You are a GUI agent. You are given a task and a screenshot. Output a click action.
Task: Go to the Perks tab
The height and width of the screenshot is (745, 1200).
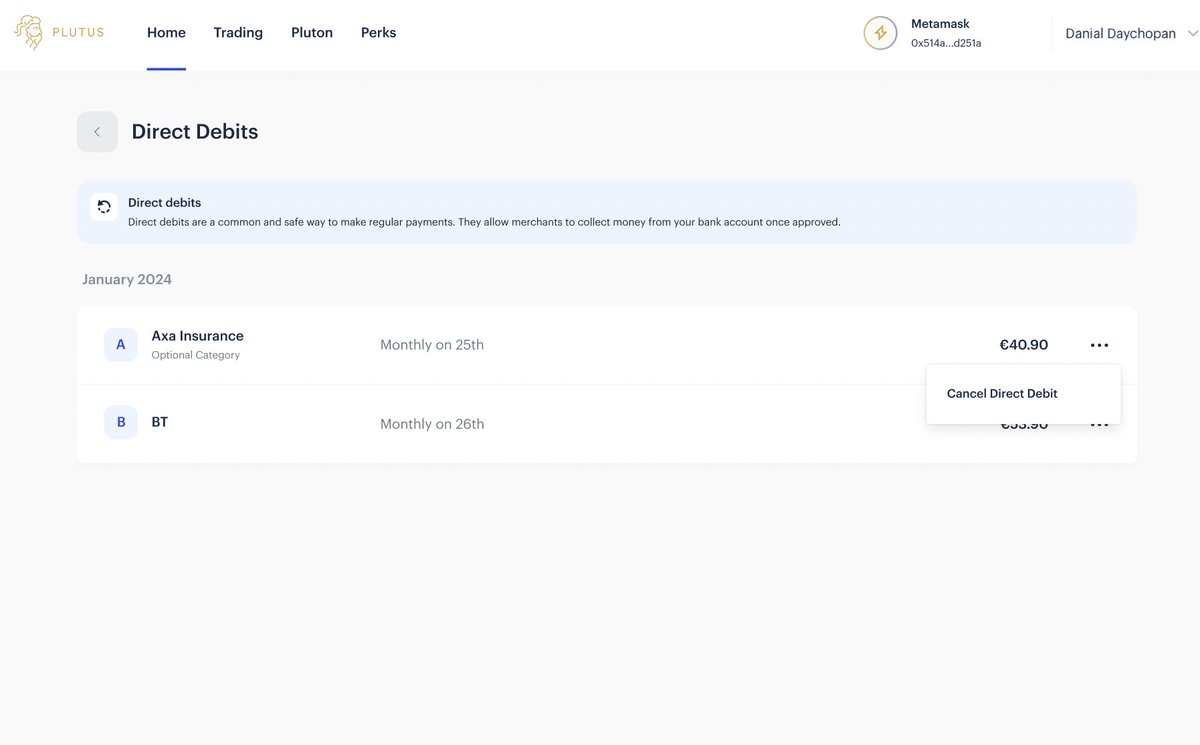pyautogui.click(x=378, y=33)
